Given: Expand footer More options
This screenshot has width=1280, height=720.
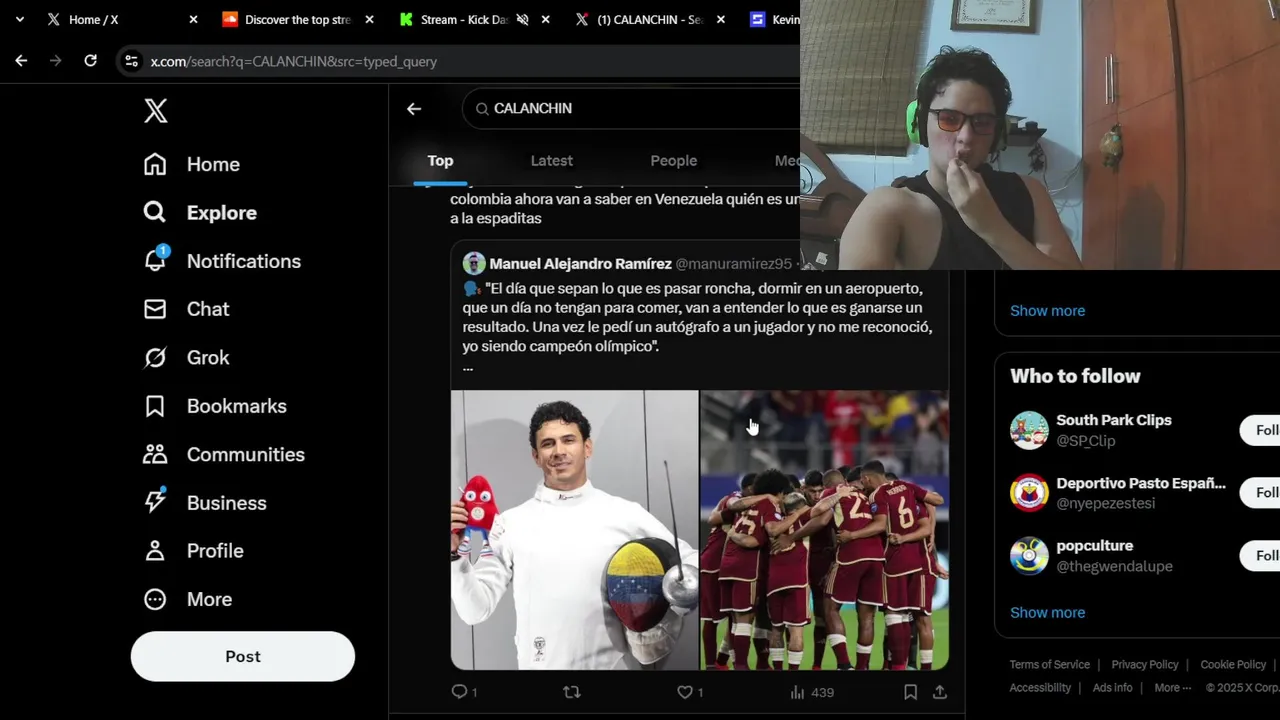Looking at the screenshot, I should pos(1173,688).
